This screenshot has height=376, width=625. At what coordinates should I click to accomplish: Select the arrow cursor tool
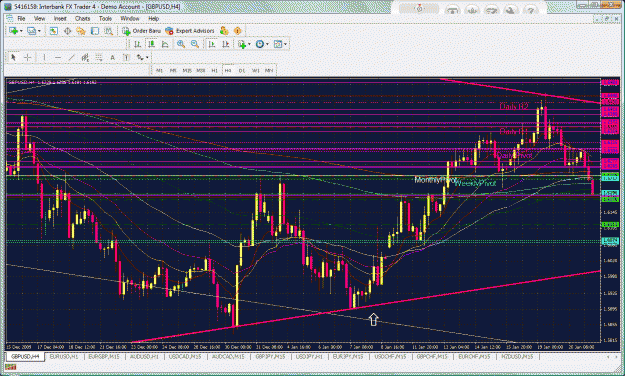point(13,58)
